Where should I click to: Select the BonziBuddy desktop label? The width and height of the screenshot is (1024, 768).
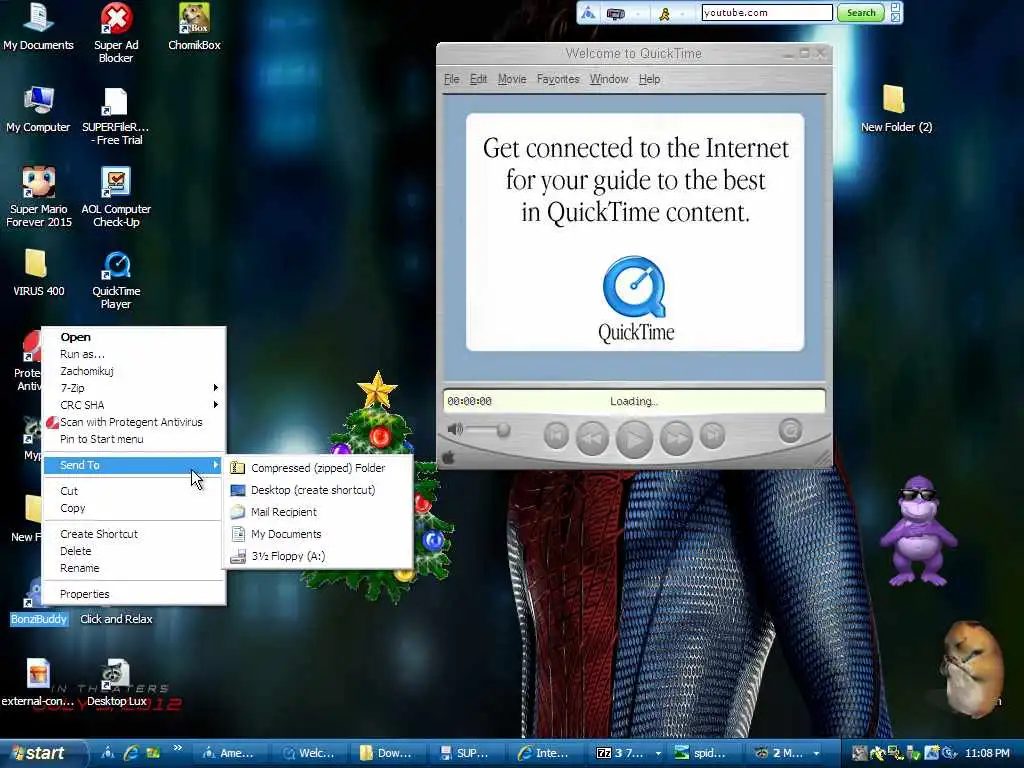point(39,619)
